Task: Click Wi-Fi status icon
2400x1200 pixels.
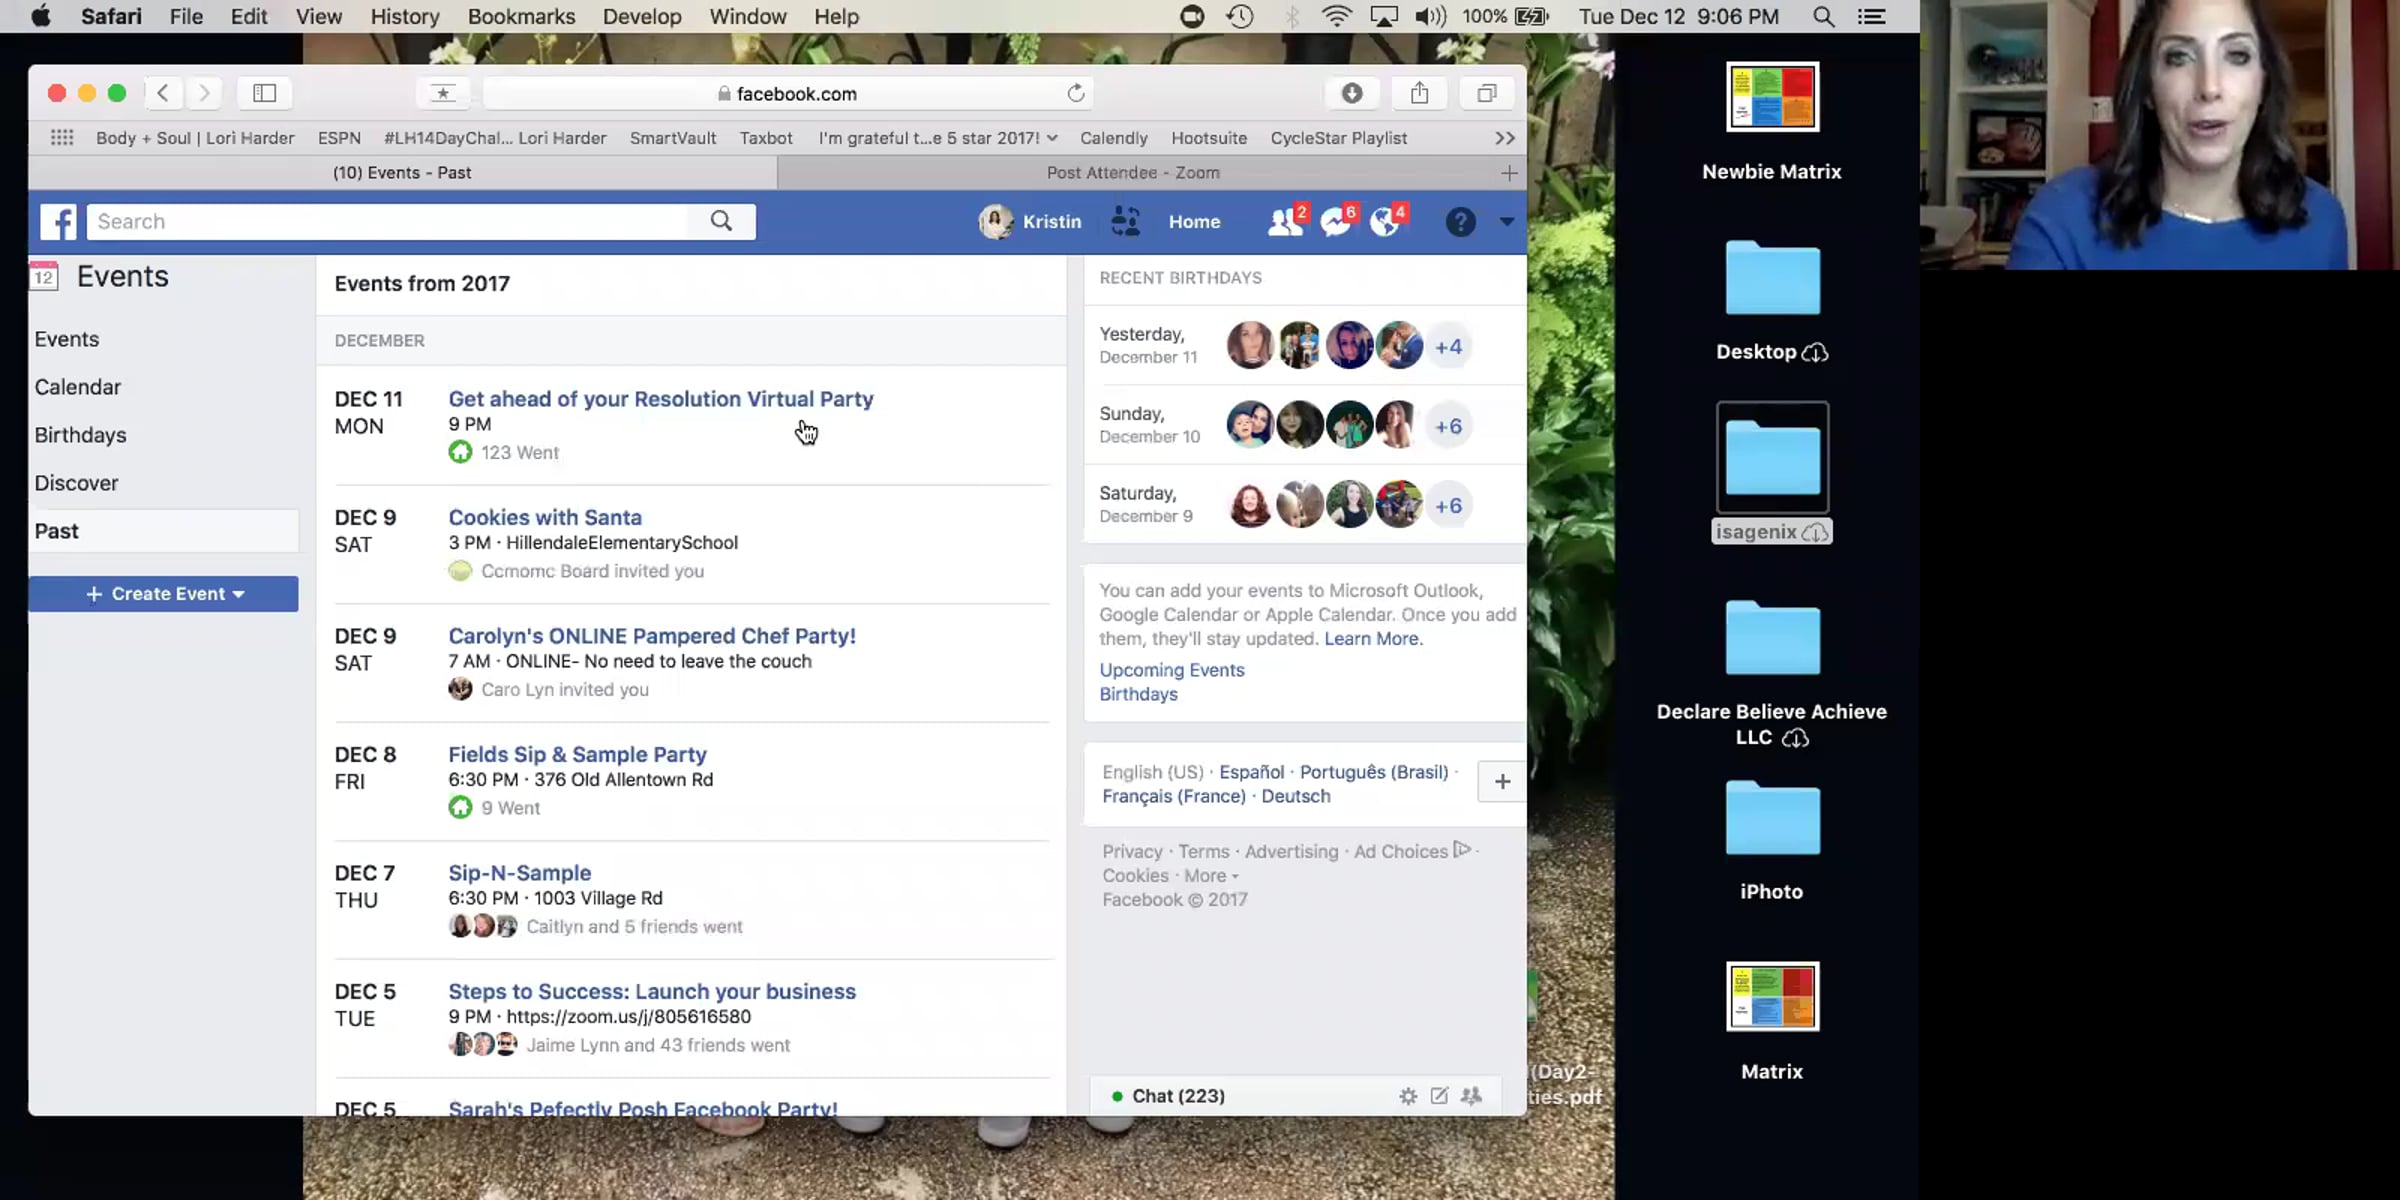Action: point(1336,17)
